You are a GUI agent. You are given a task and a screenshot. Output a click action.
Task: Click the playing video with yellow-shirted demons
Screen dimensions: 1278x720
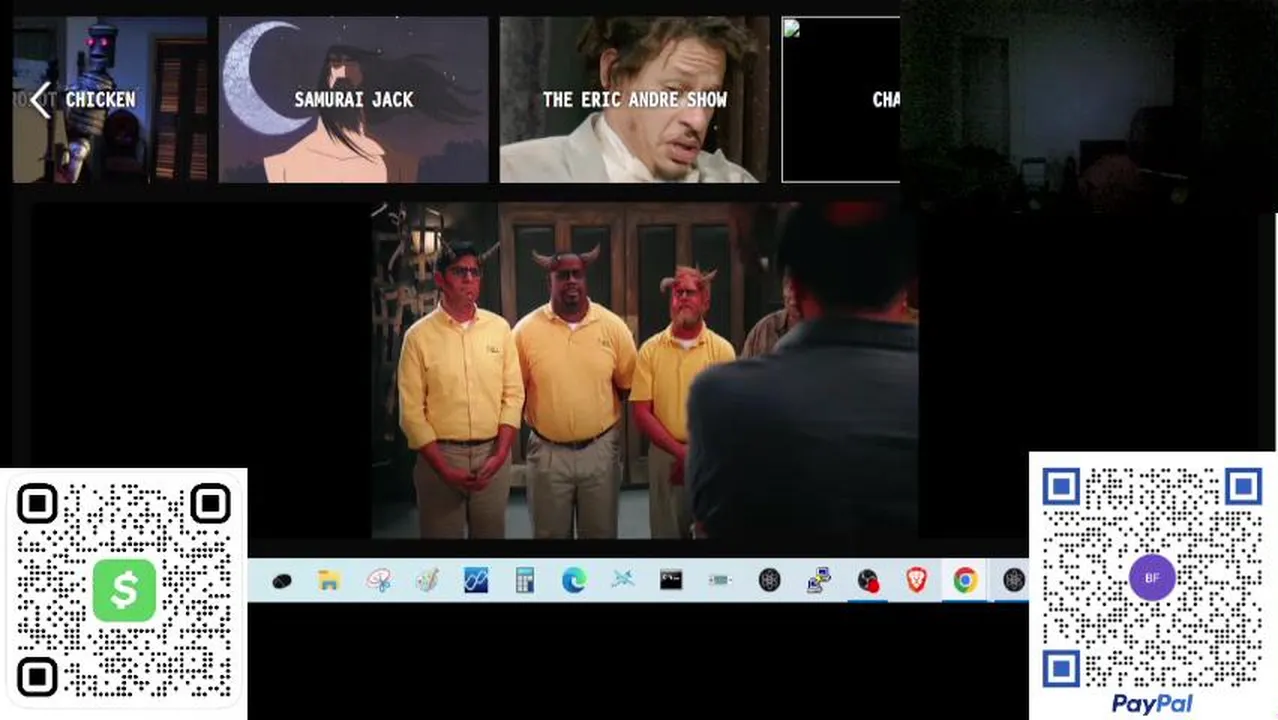click(x=645, y=371)
